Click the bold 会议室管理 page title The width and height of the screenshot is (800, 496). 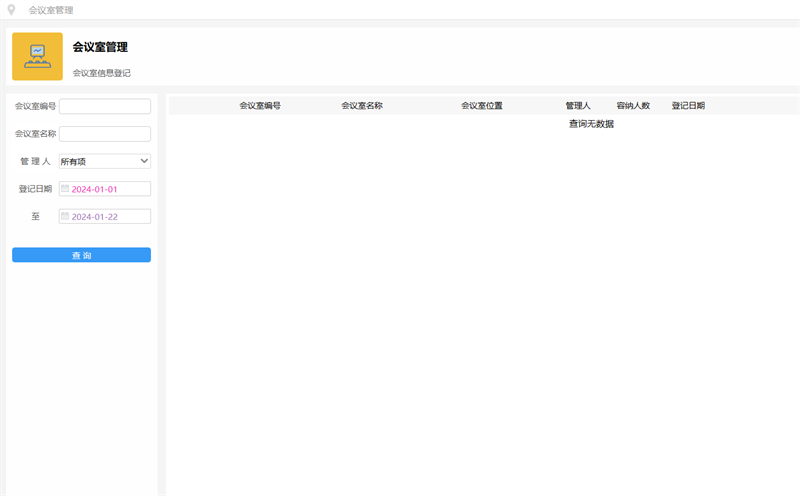[100, 47]
